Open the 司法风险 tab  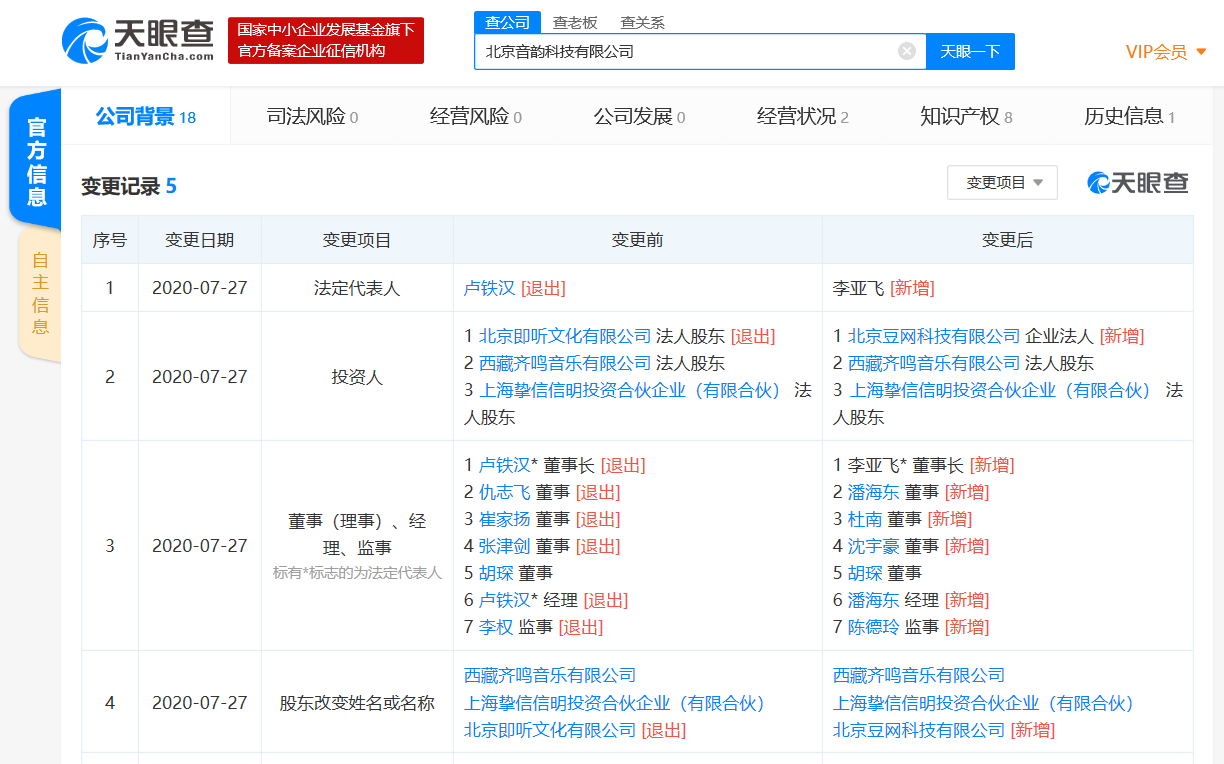(312, 117)
